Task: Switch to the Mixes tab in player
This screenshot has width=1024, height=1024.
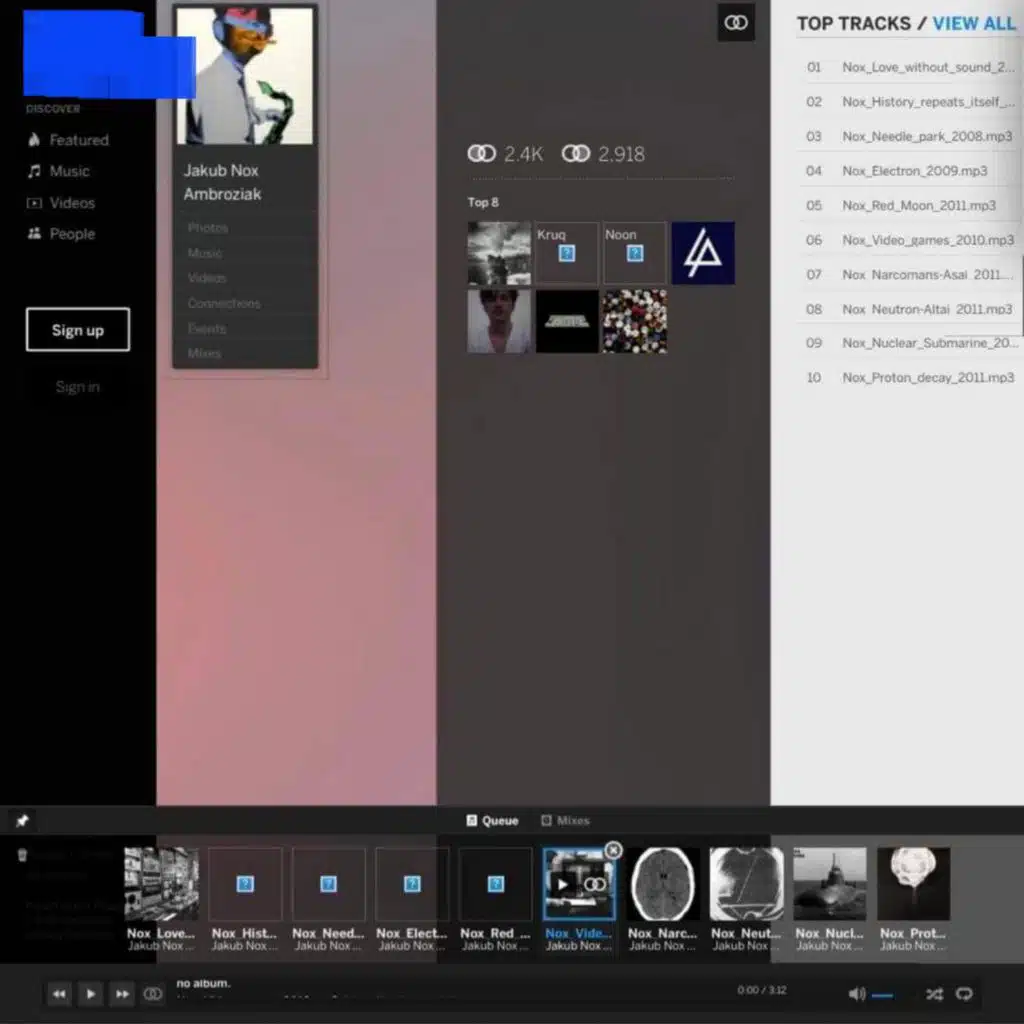Action: pyautogui.click(x=566, y=821)
